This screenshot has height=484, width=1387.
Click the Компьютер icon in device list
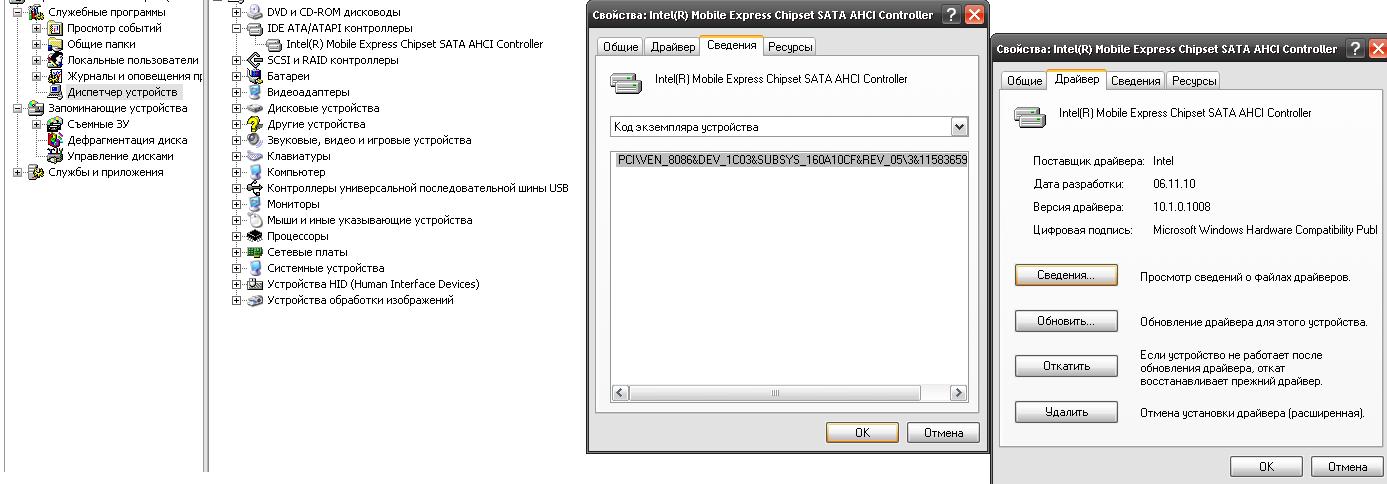click(x=255, y=172)
